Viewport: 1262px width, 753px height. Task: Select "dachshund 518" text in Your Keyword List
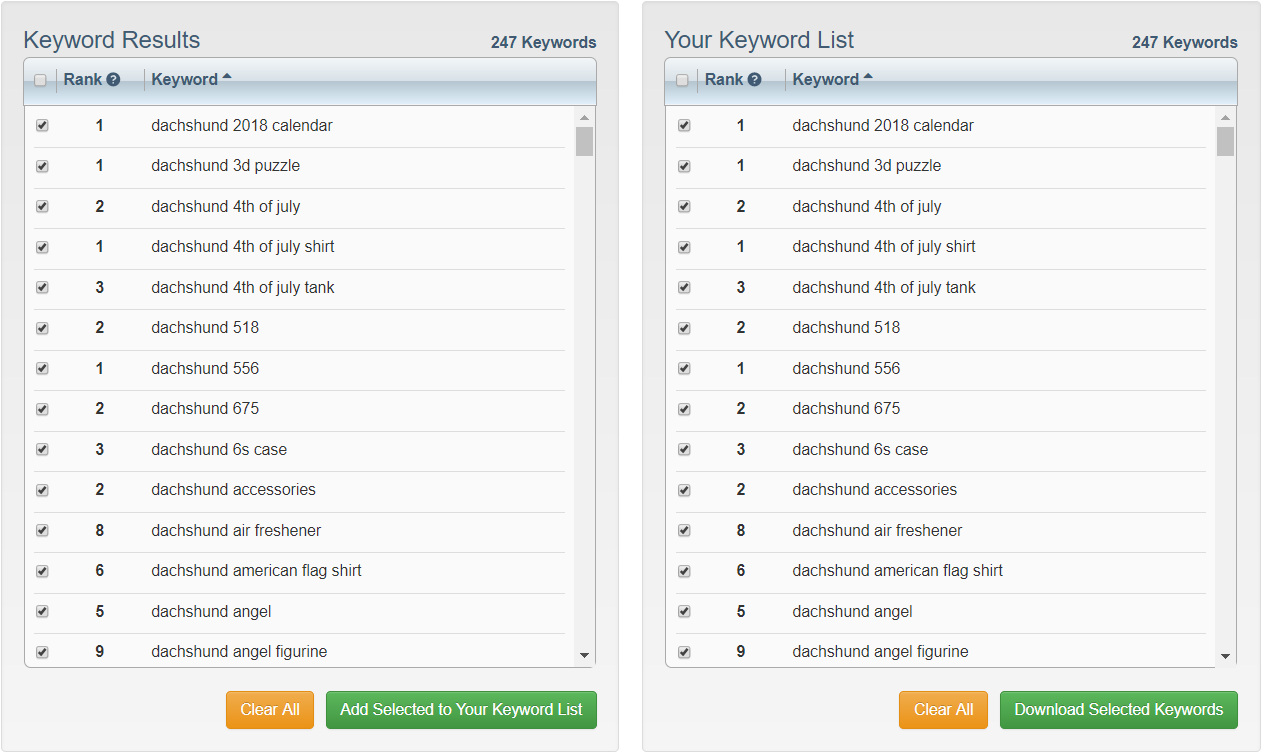(846, 328)
